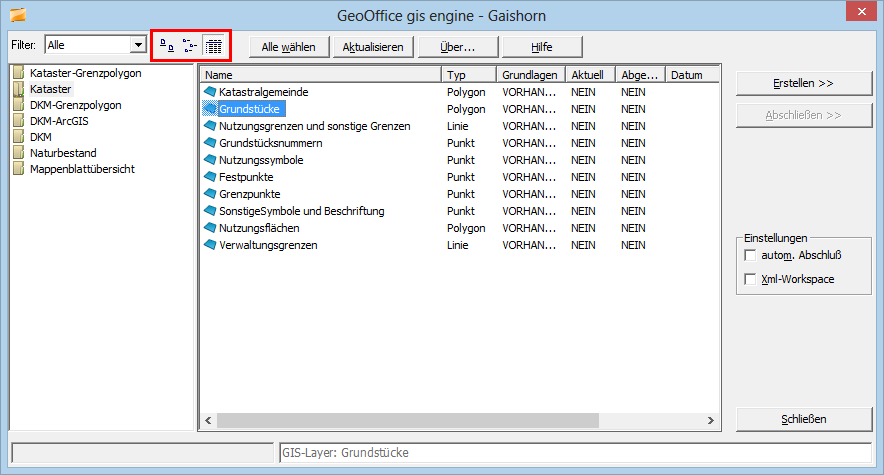Click the Nutzungsgrenzen layer icon
The height and width of the screenshot is (475, 884).
coord(210,125)
